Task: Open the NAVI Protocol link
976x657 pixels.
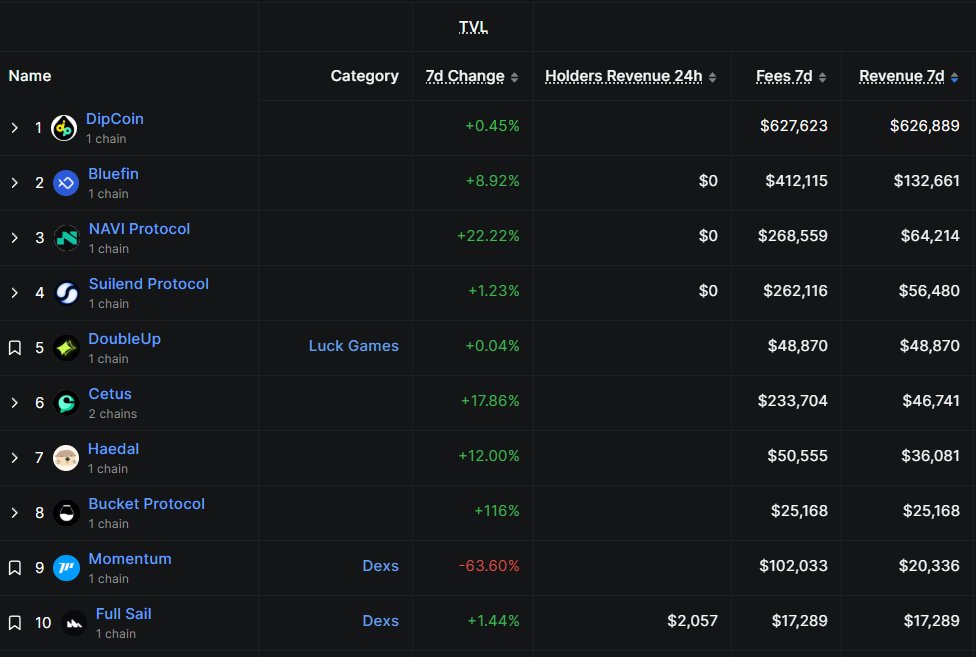Action: (x=139, y=229)
